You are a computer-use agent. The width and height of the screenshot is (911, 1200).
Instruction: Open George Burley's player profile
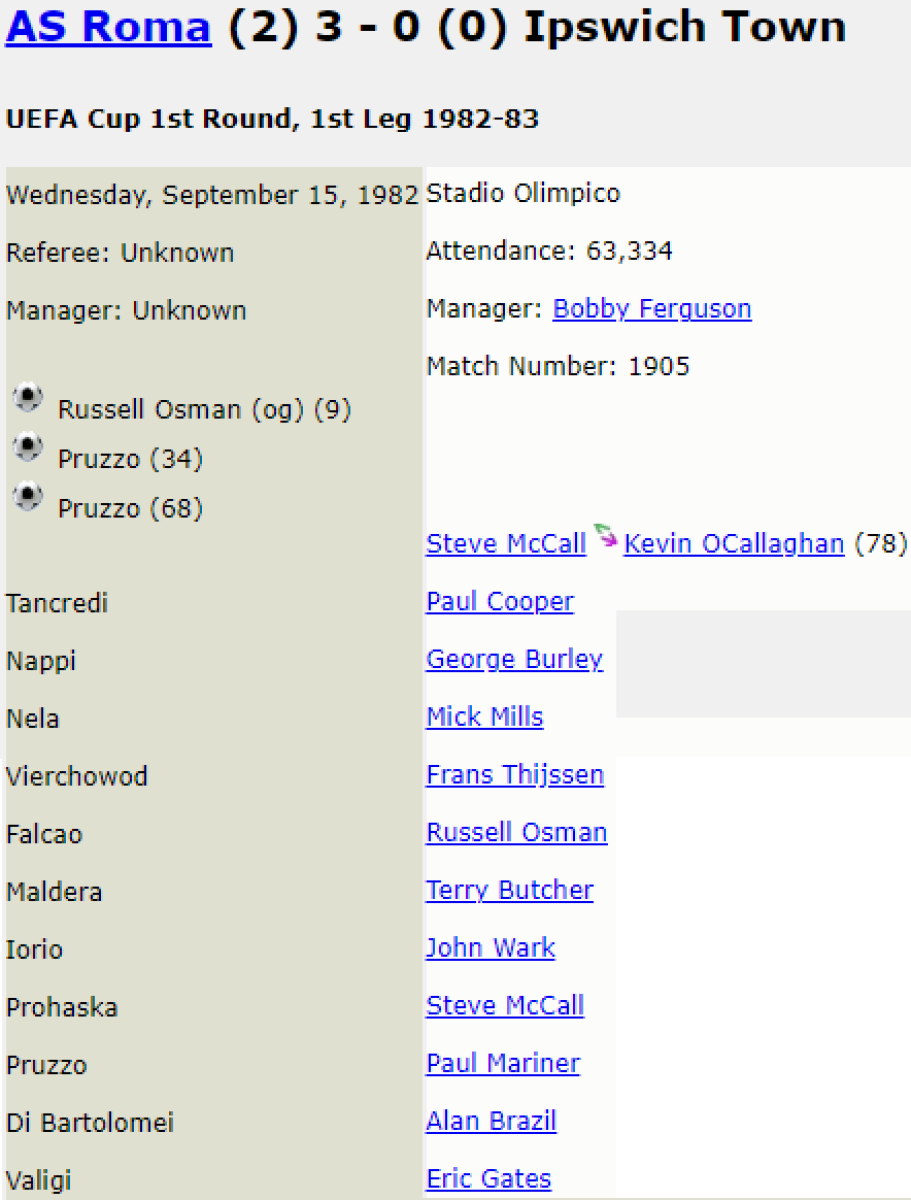click(514, 660)
